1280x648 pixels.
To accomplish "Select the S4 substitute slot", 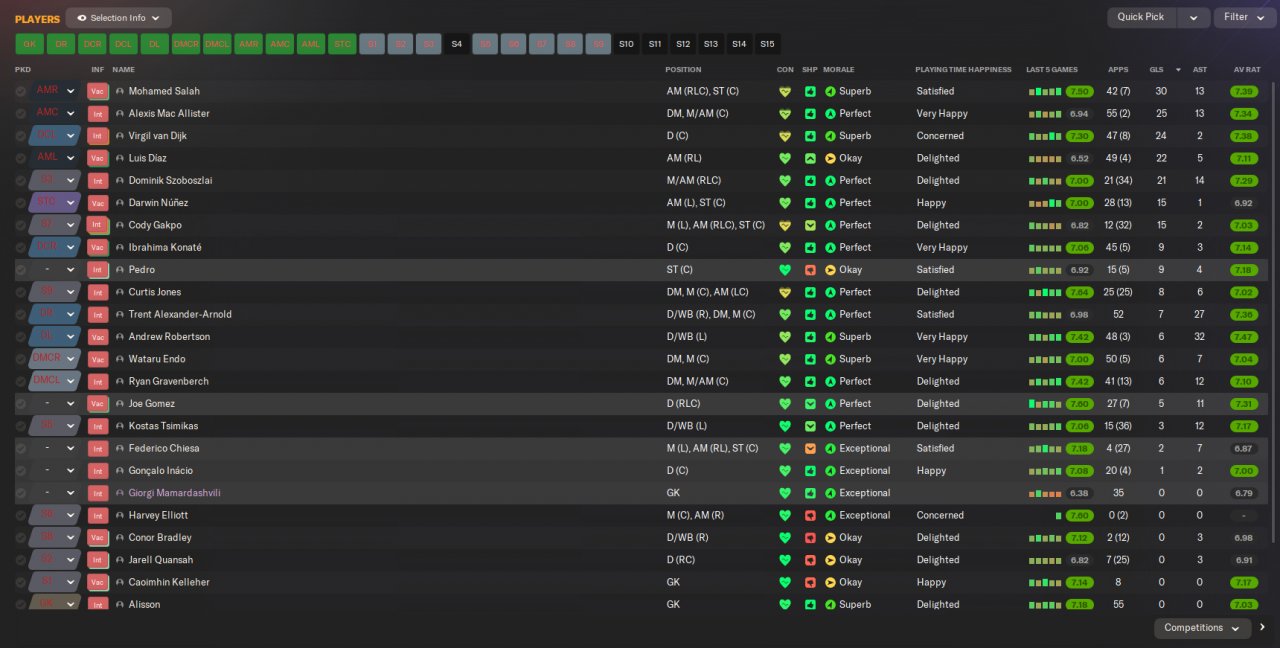I will click(x=456, y=44).
